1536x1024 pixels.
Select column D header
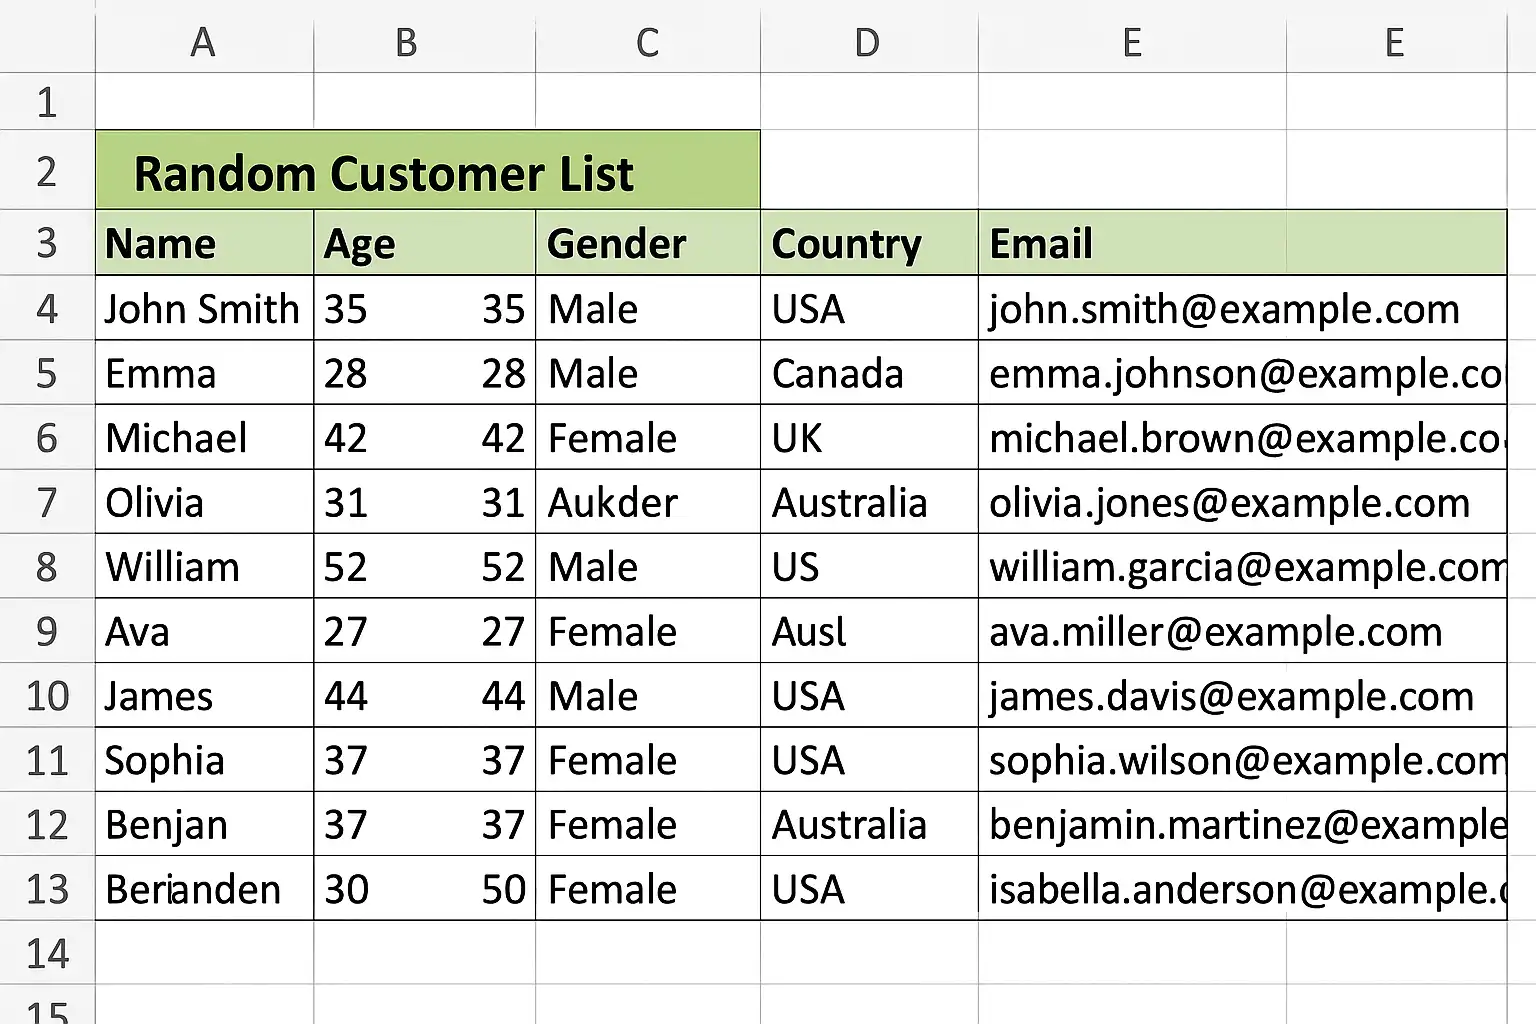pos(867,42)
